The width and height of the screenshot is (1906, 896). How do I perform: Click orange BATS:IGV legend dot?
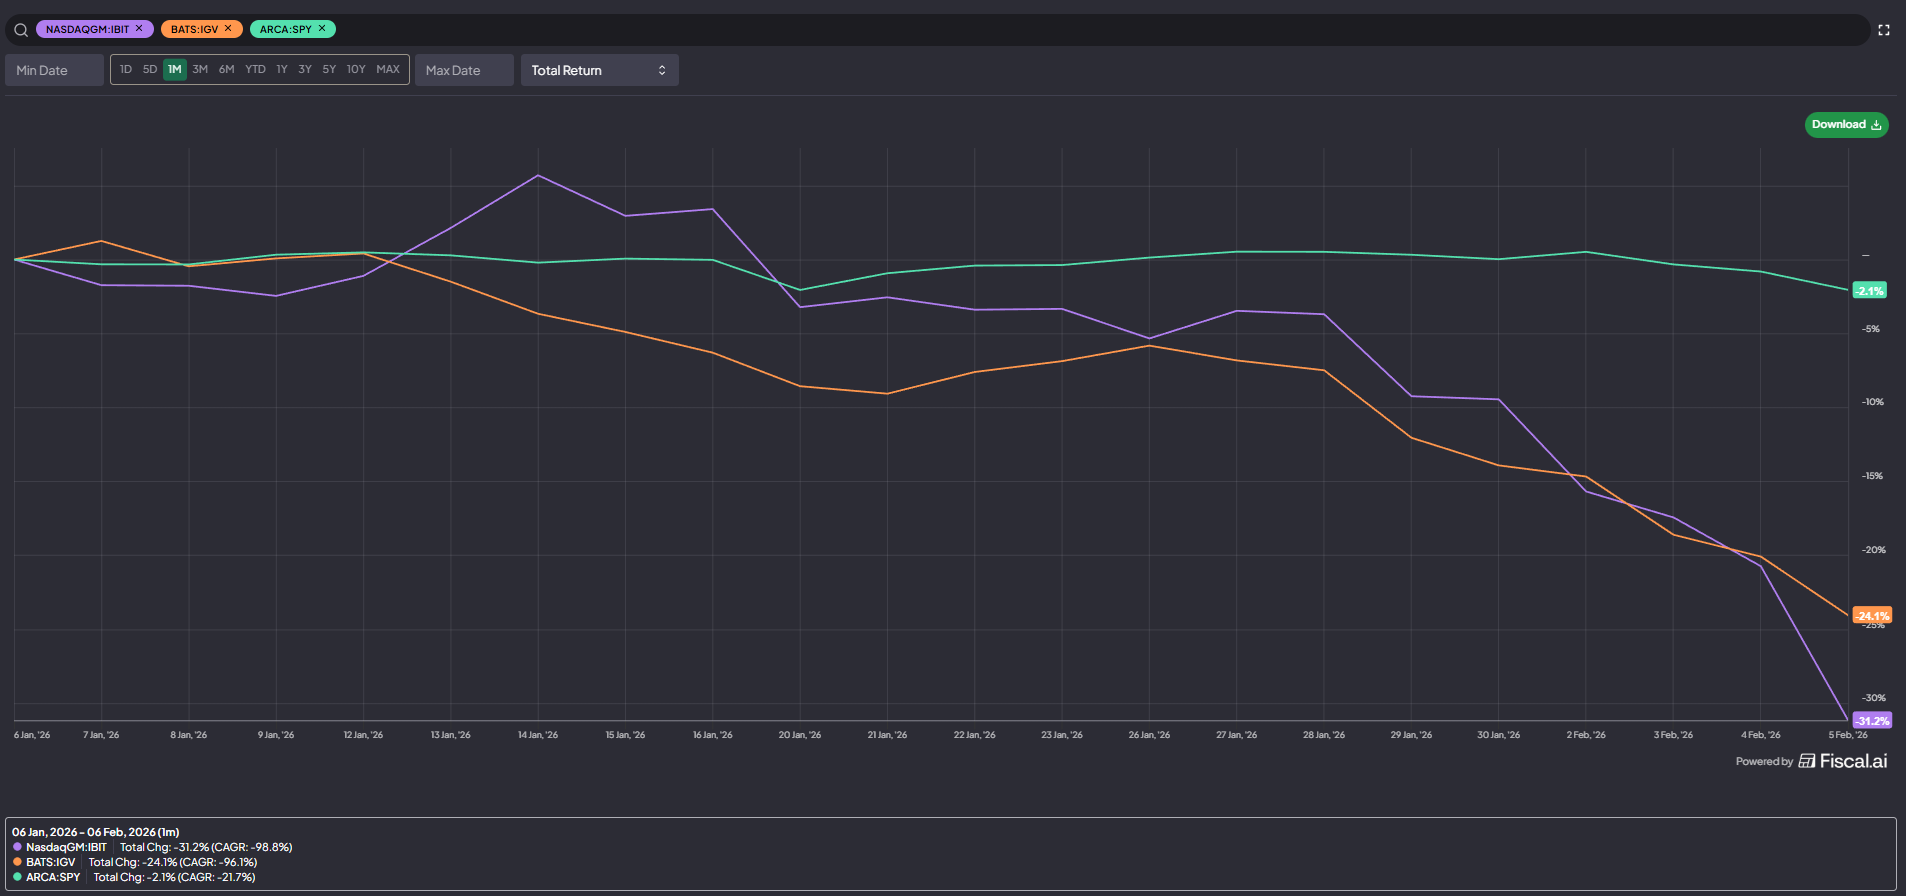(x=17, y=862)
